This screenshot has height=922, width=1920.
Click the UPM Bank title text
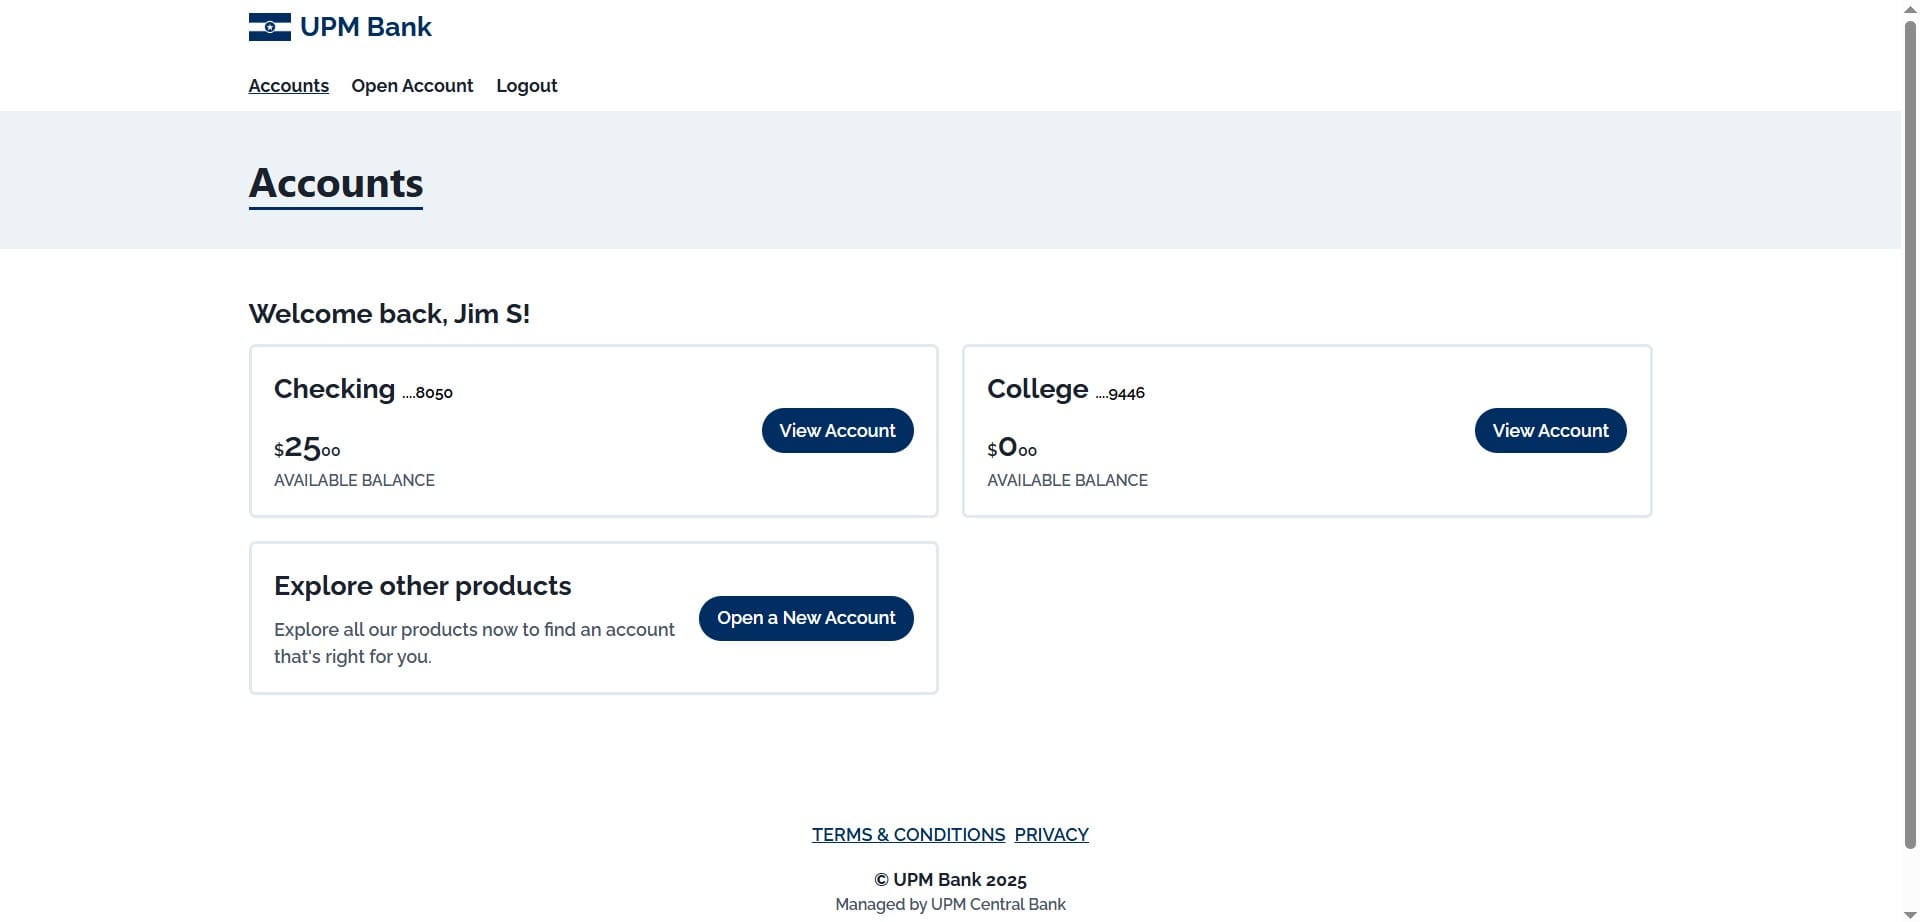(366, 27)
